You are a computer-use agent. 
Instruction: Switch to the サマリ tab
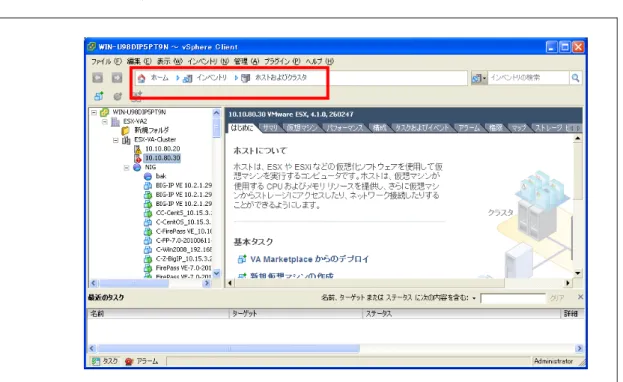pyautogui.click(x=270, y=128)
